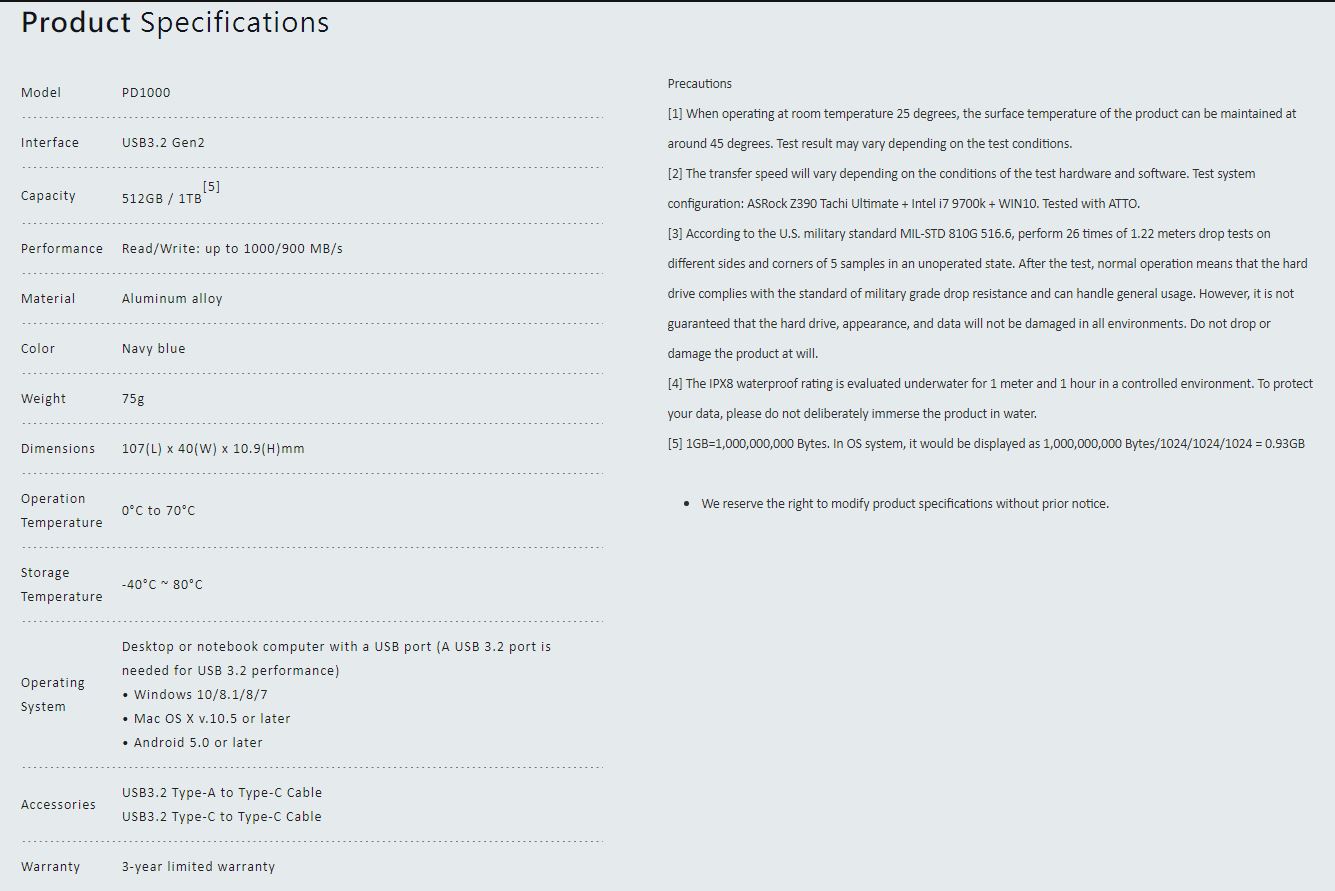Click the Read/Write up to 1000/900 MB/s text
Image resolution: width=1335 pixels, height=891 pixels.
point(232,249)
